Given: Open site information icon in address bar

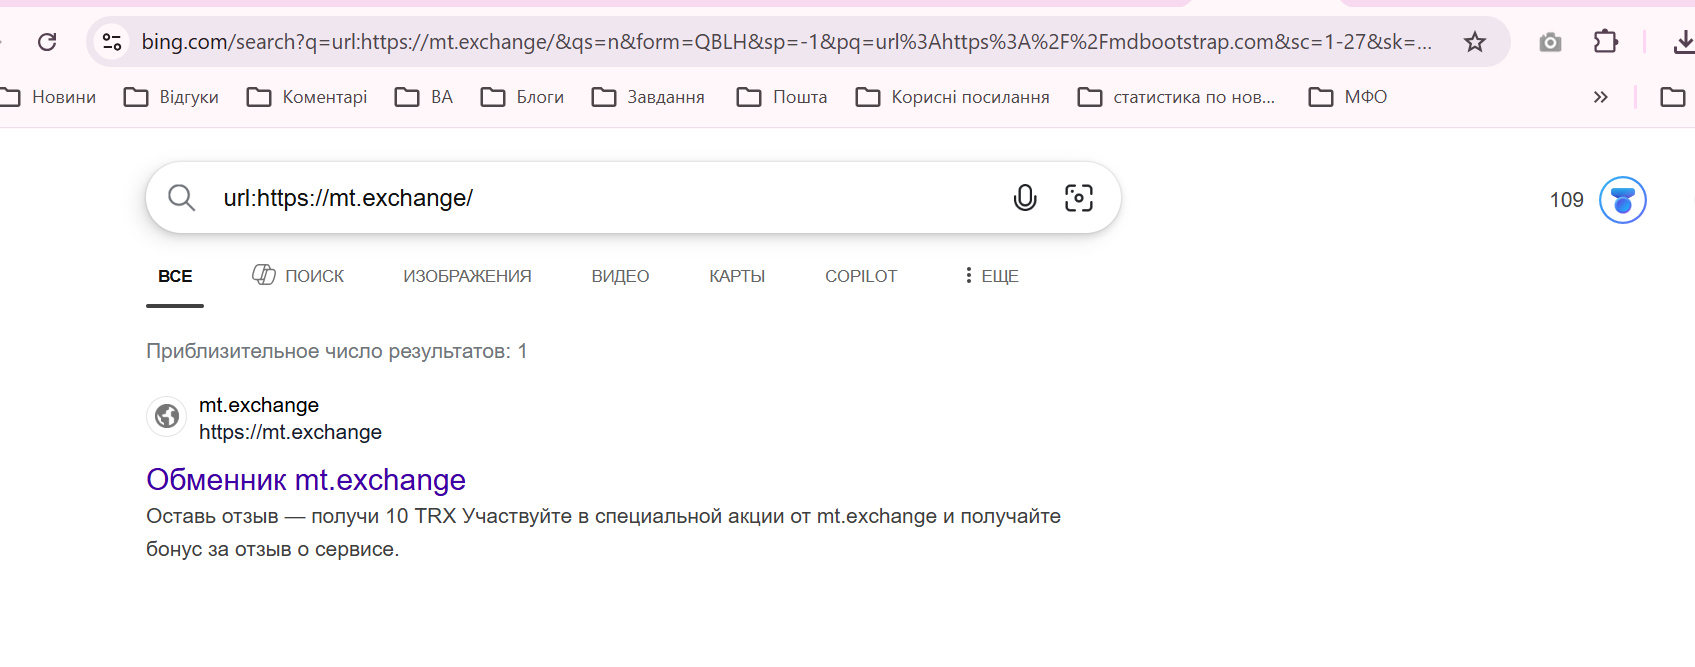Looking at the screenshot, I should (x=112, y=42).
